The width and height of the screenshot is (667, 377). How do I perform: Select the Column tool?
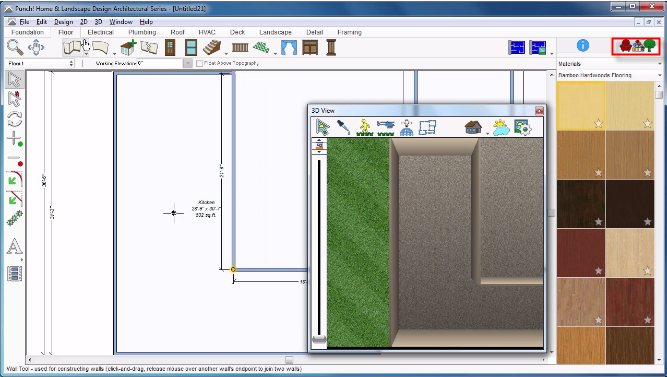coord(331,47)
